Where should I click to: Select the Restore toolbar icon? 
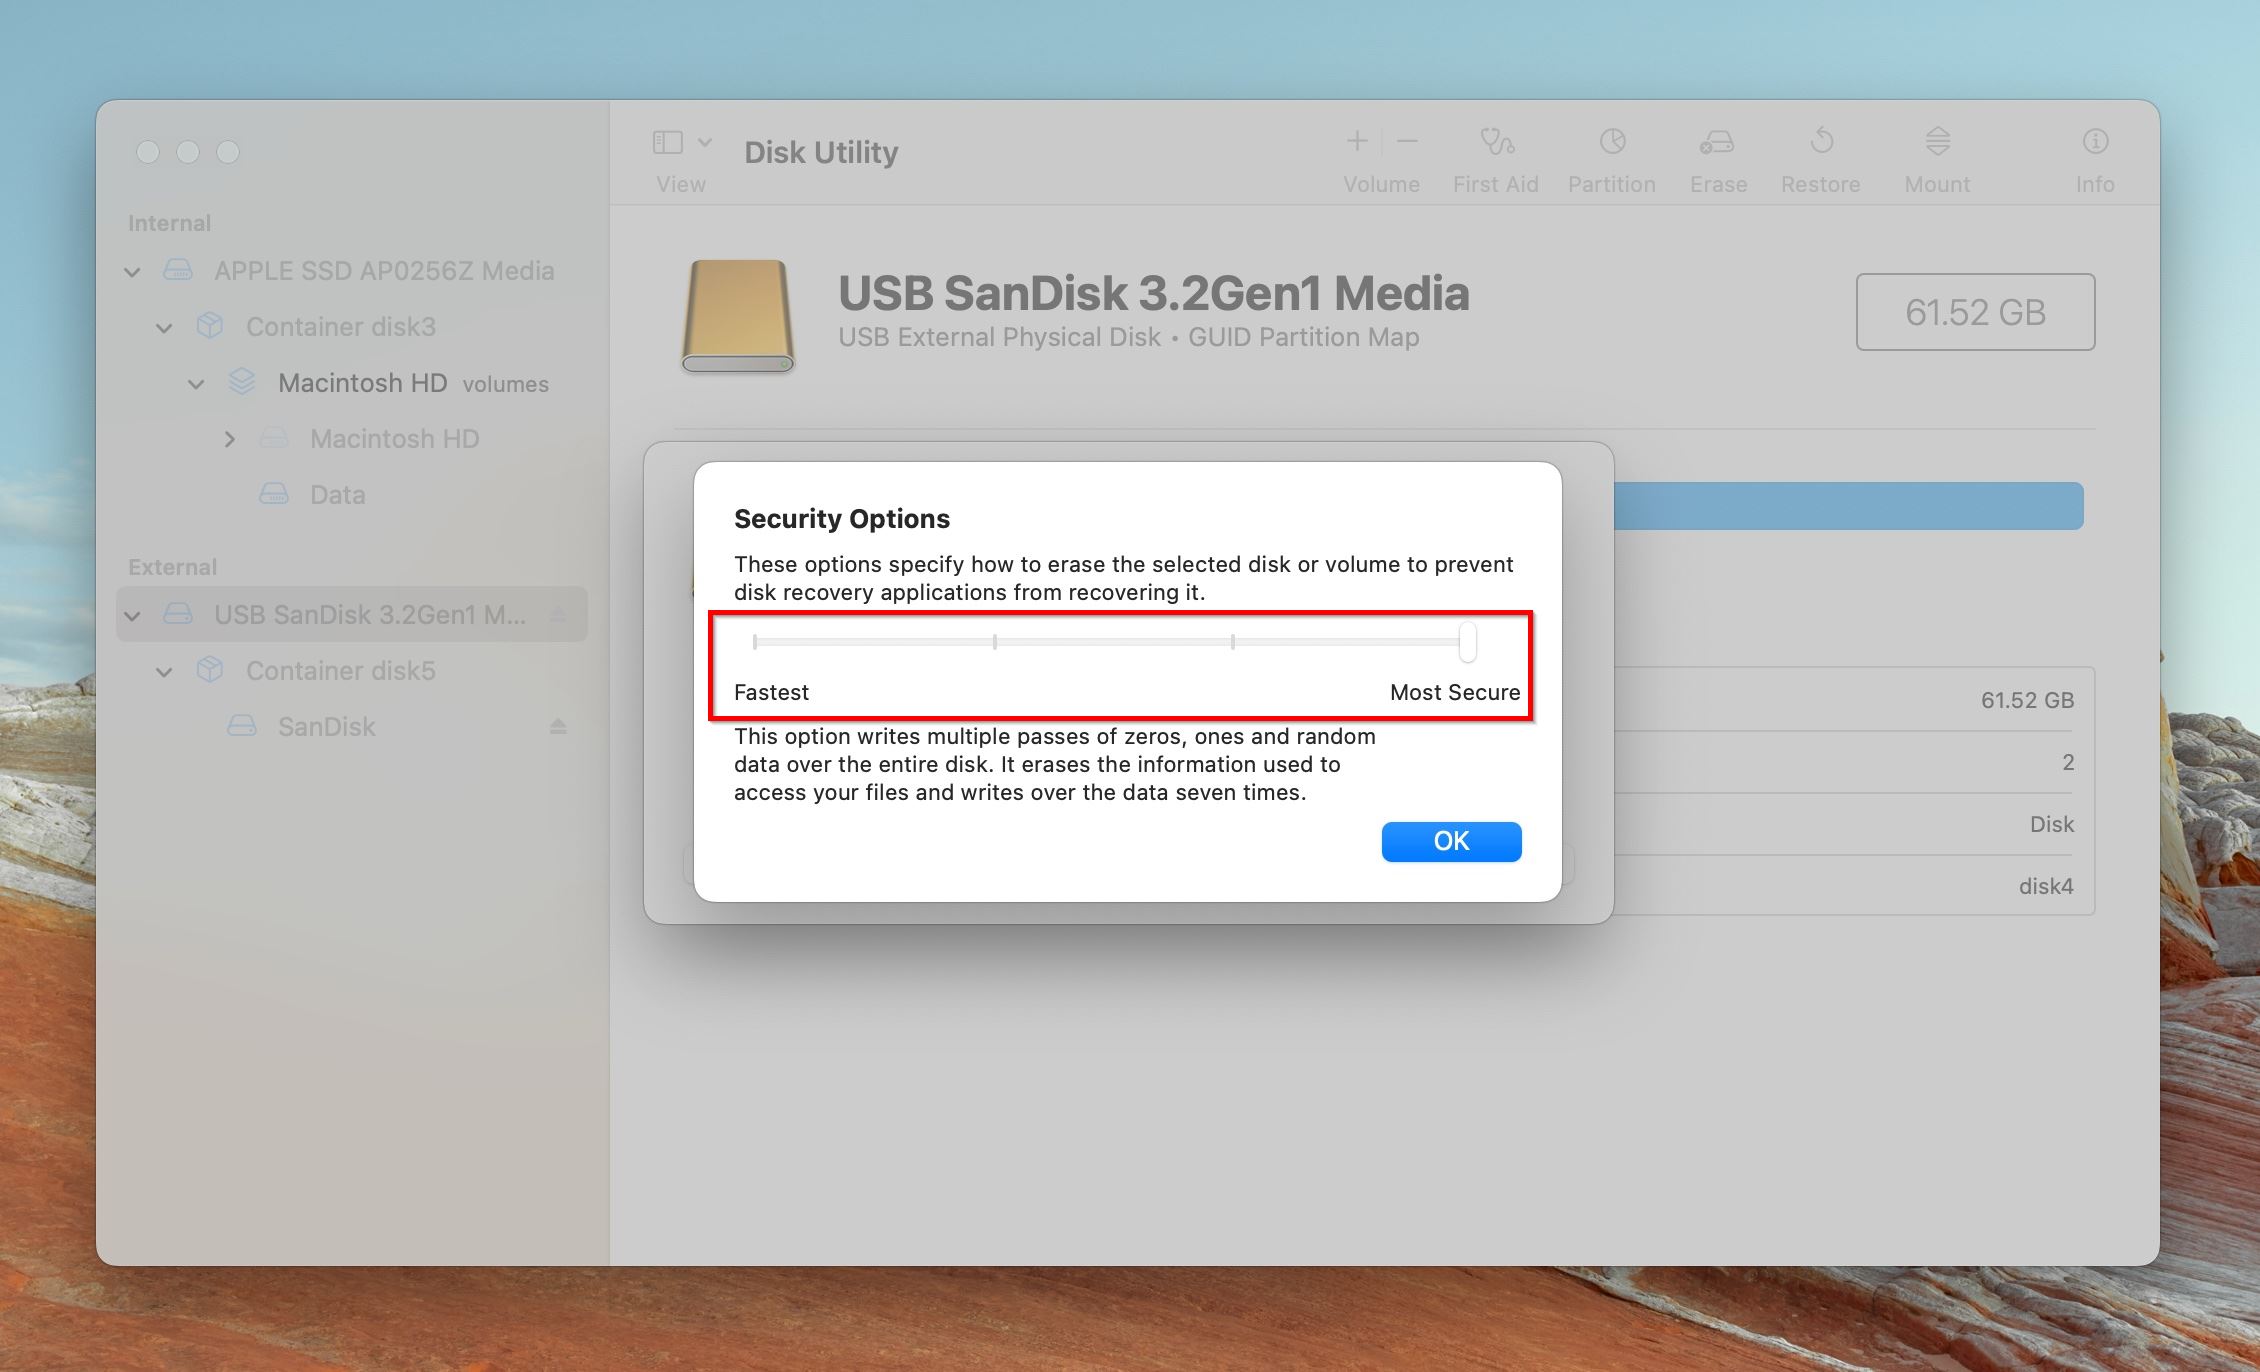(x=1821, y=141)
